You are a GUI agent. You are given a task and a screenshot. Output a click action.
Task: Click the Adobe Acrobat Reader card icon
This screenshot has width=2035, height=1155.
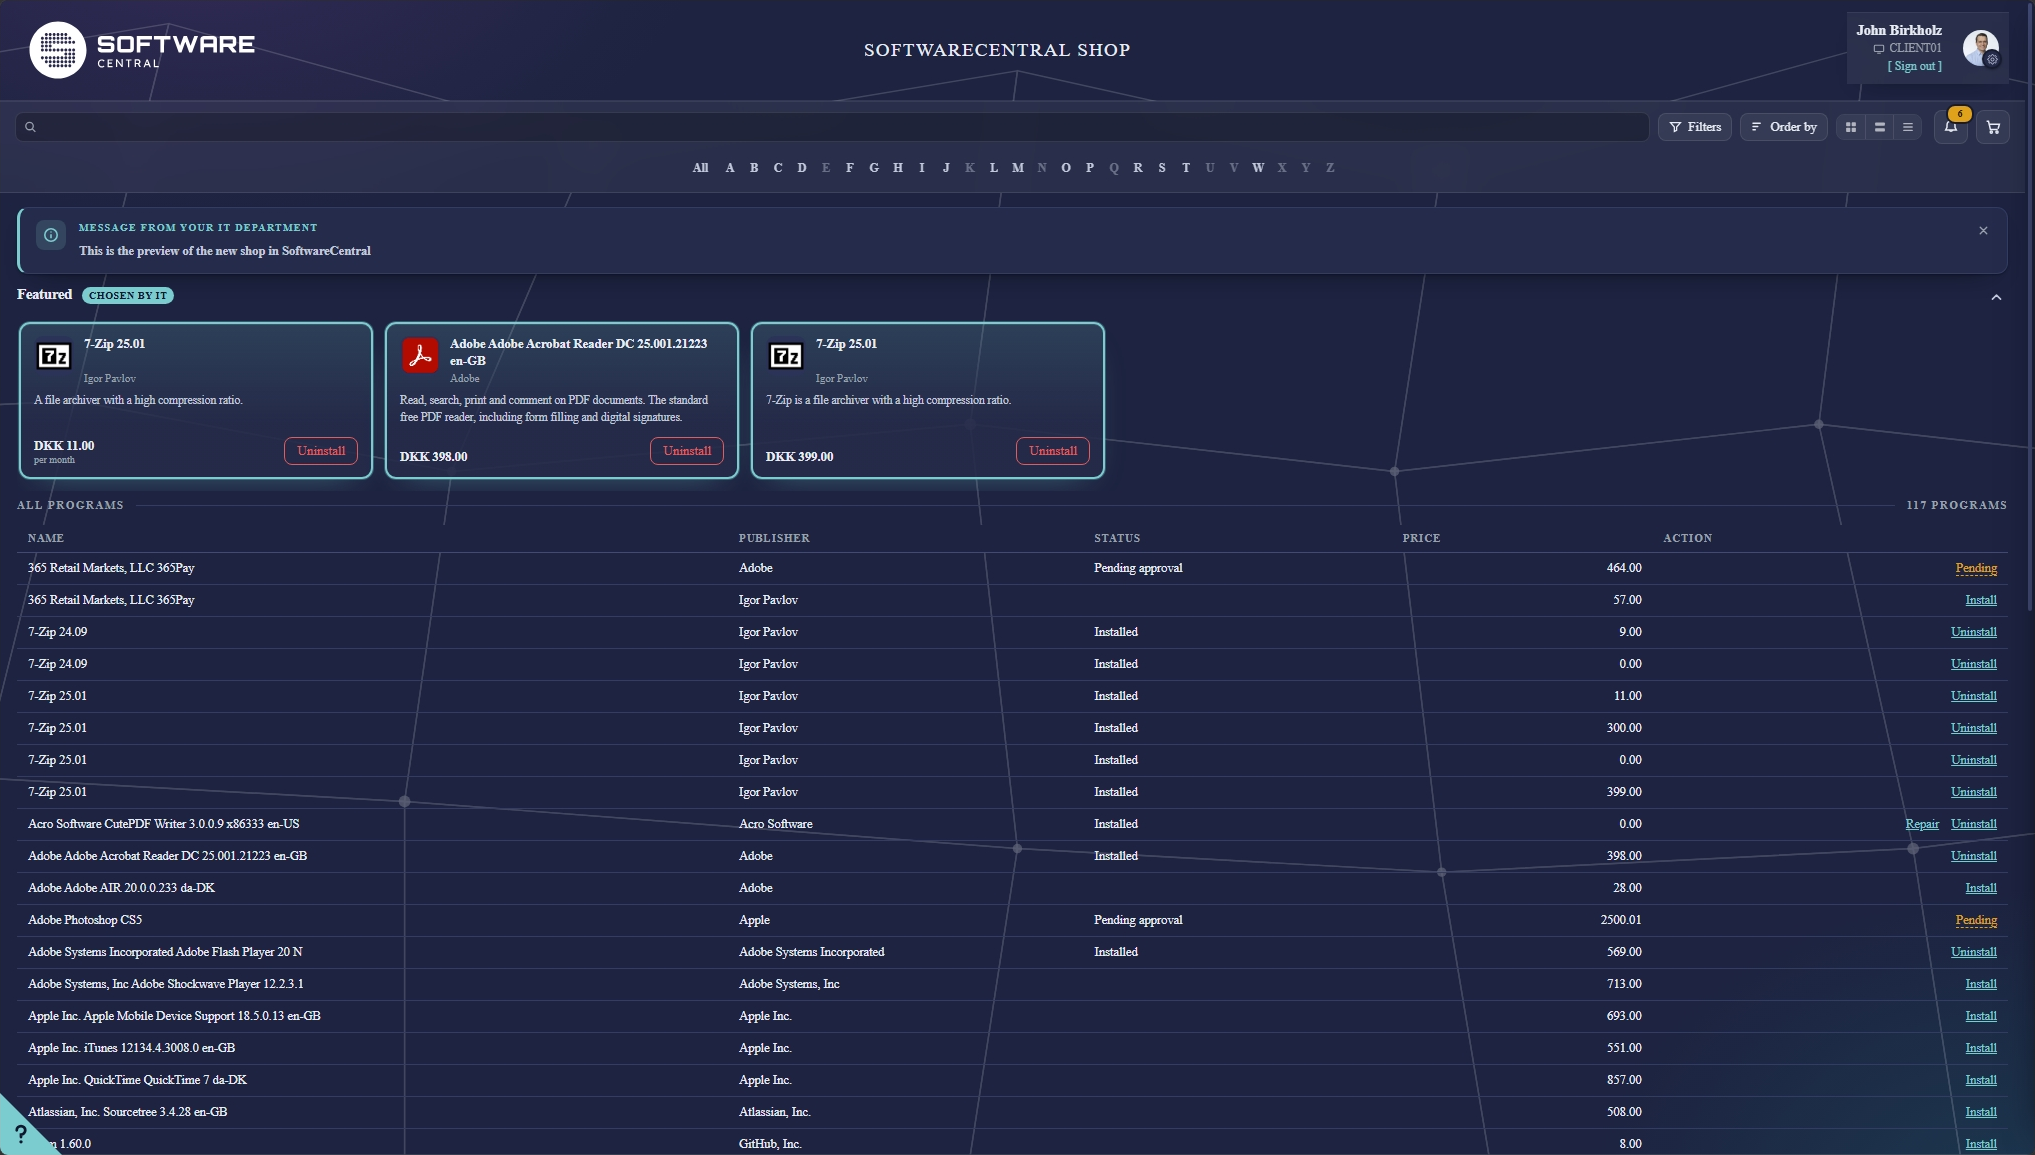tap(420, 355)
